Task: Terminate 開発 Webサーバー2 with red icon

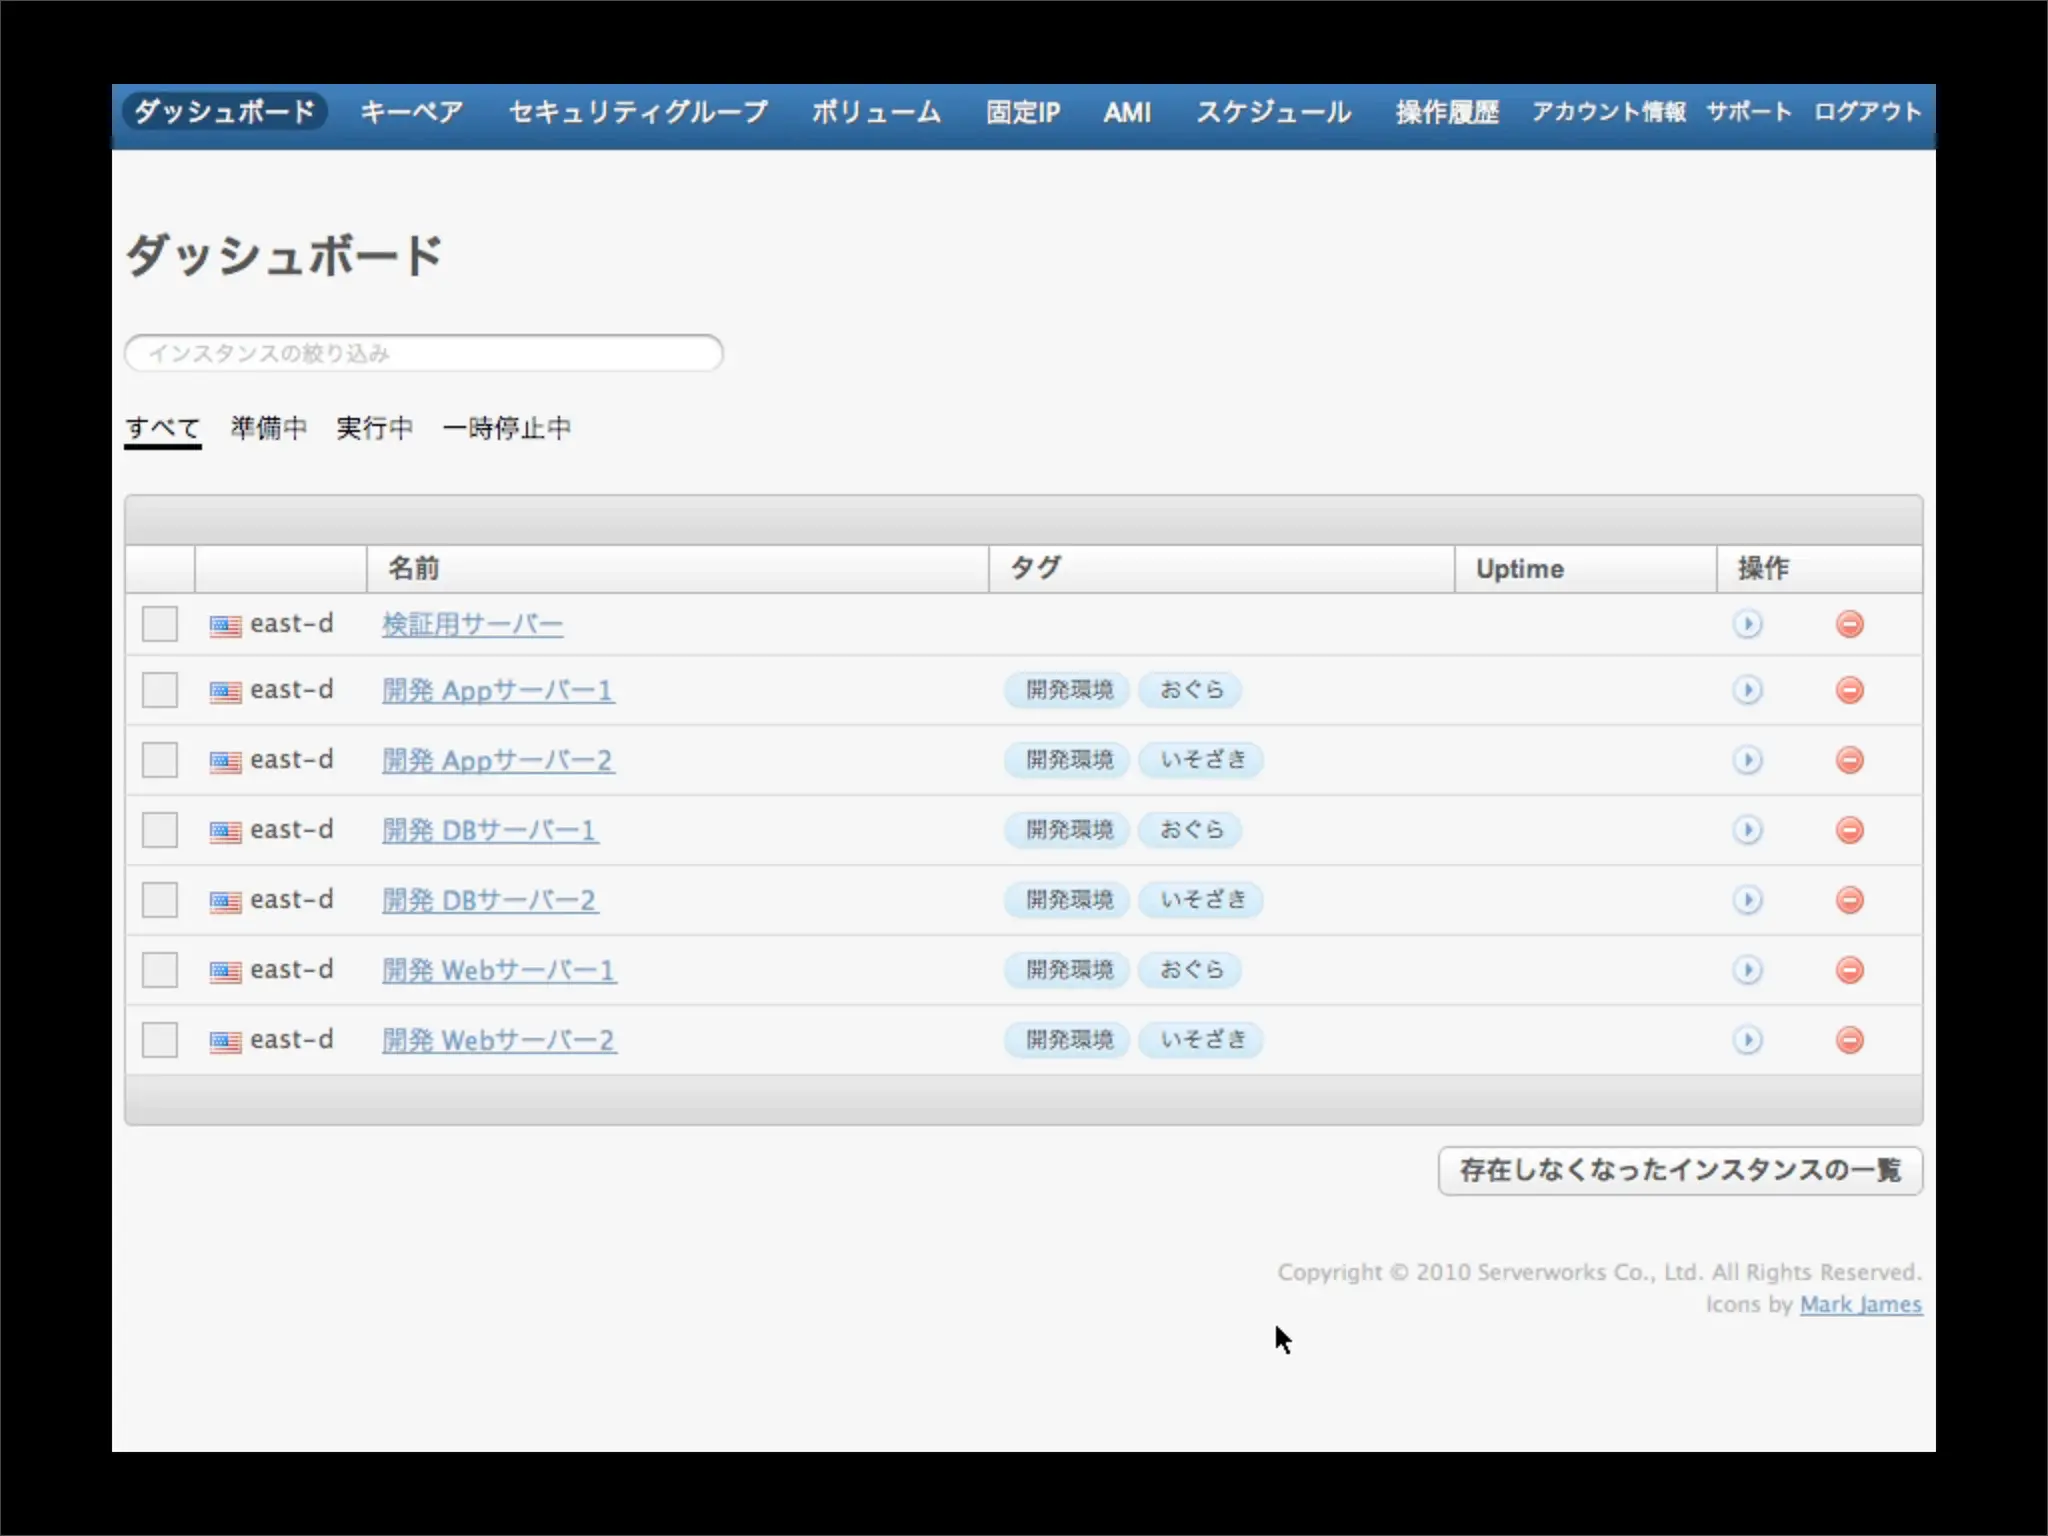Action: 1849,1040
